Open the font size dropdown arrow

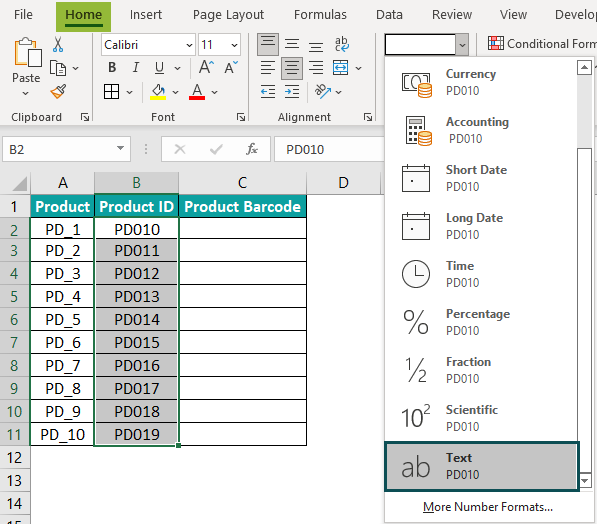pyautogui.click(x=234, y=45)
